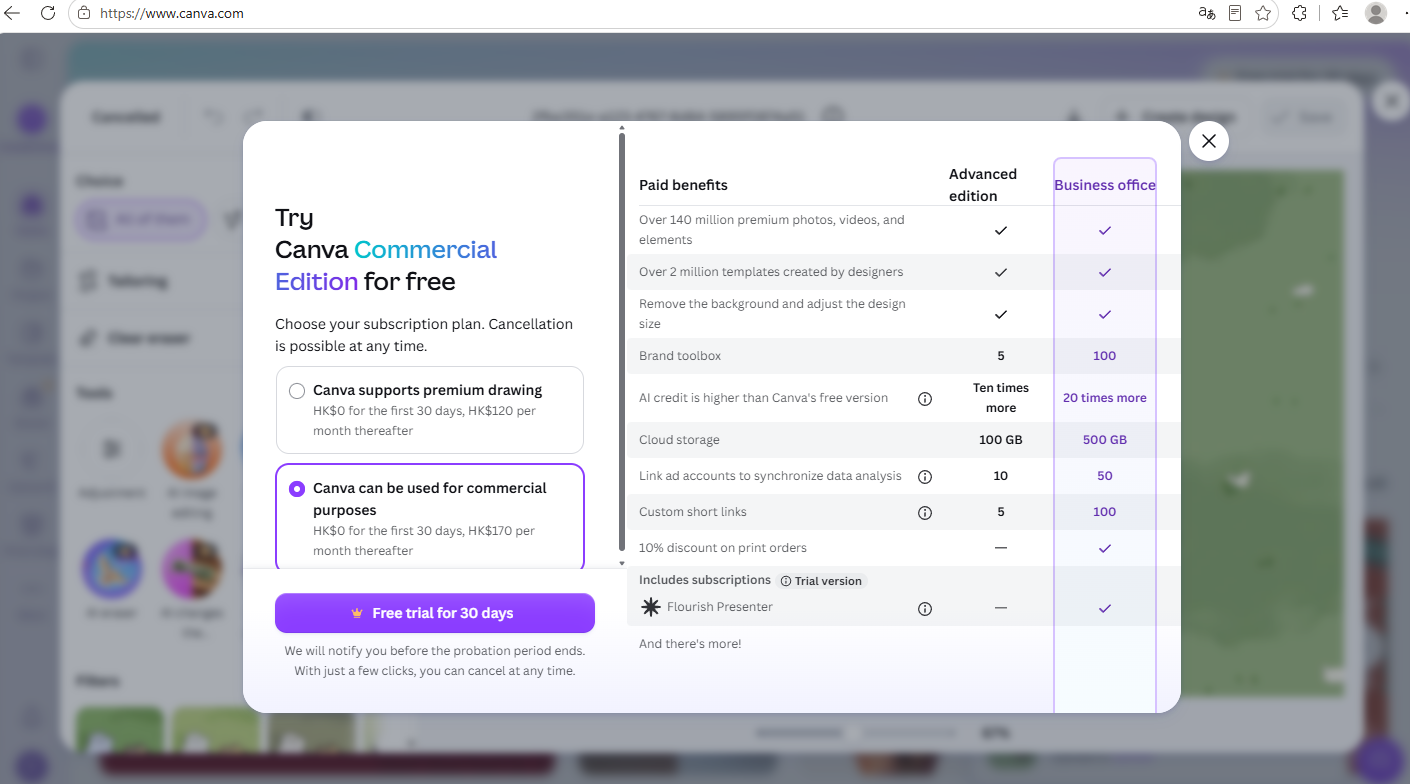The width and height of the screenshot is (1410, 784).
Task: Click the 'Paid benefits' heading
Action: pyautogui.click(x=683, y=185)
